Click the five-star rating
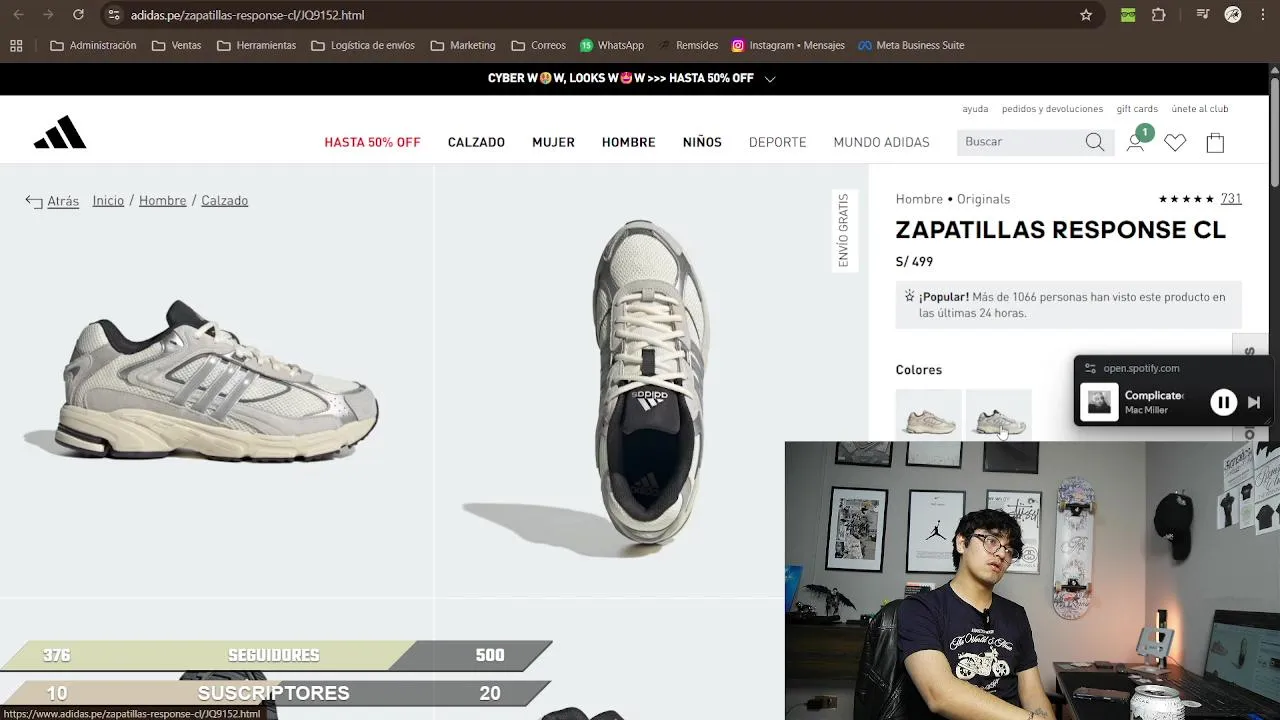The height and width of the screenshot is (720, 1280). (x=1186, y=199)
